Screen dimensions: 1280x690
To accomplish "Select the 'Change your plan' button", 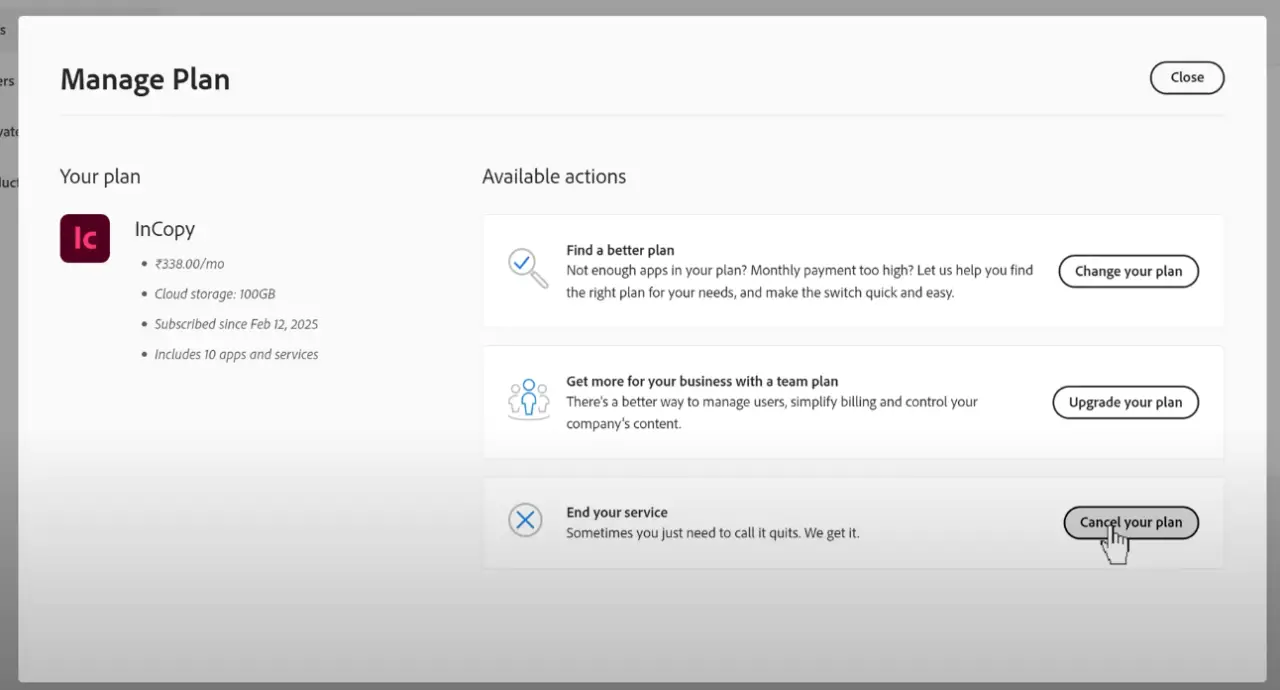I will coord(1128,271).
